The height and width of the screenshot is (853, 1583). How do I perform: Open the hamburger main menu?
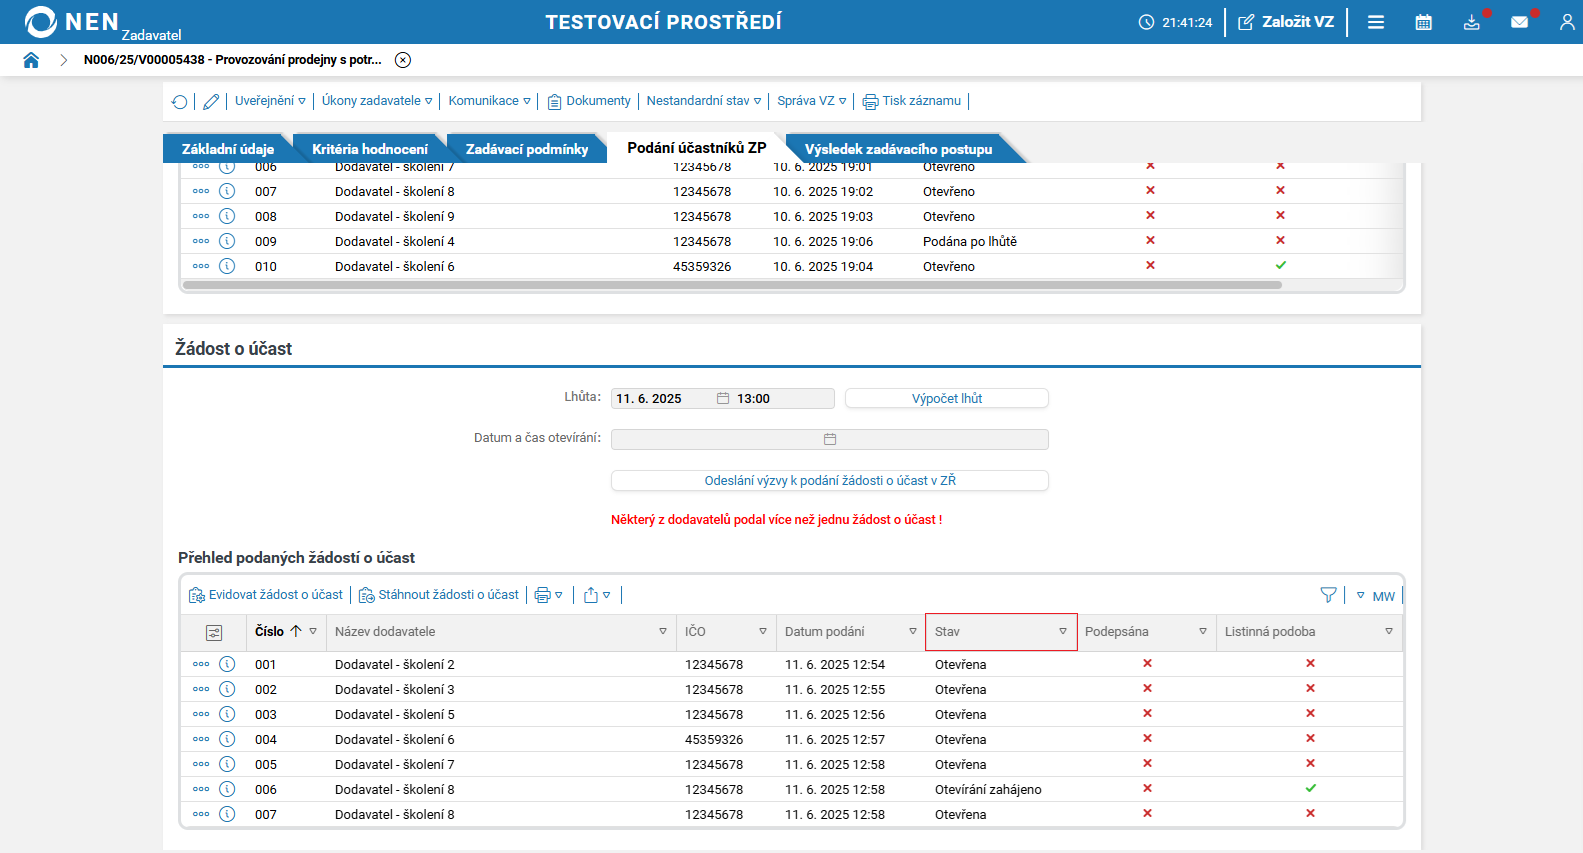[1376, 22]
